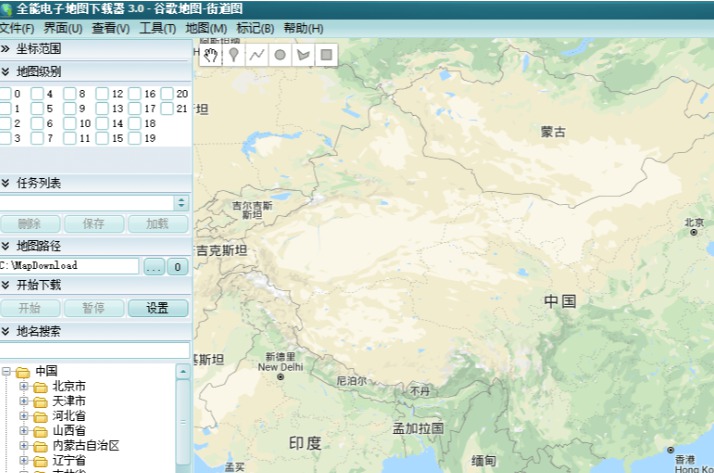
Task: Collapse the 任务列表 panel
Action: 5,183
